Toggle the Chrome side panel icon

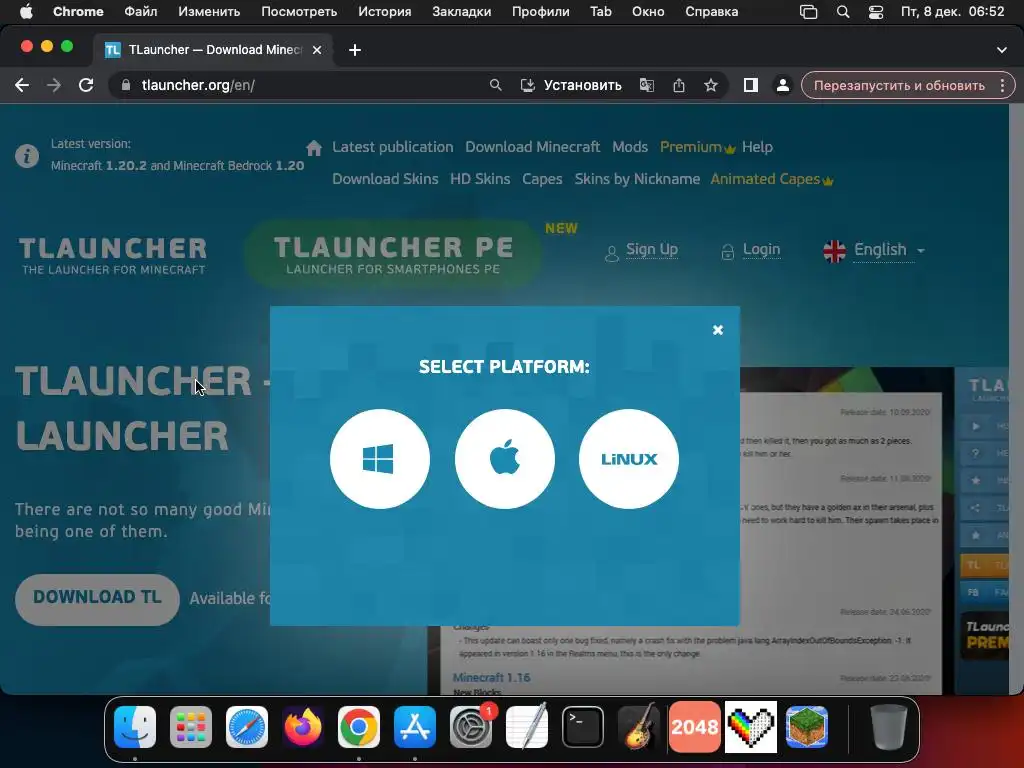pos(750,85)
